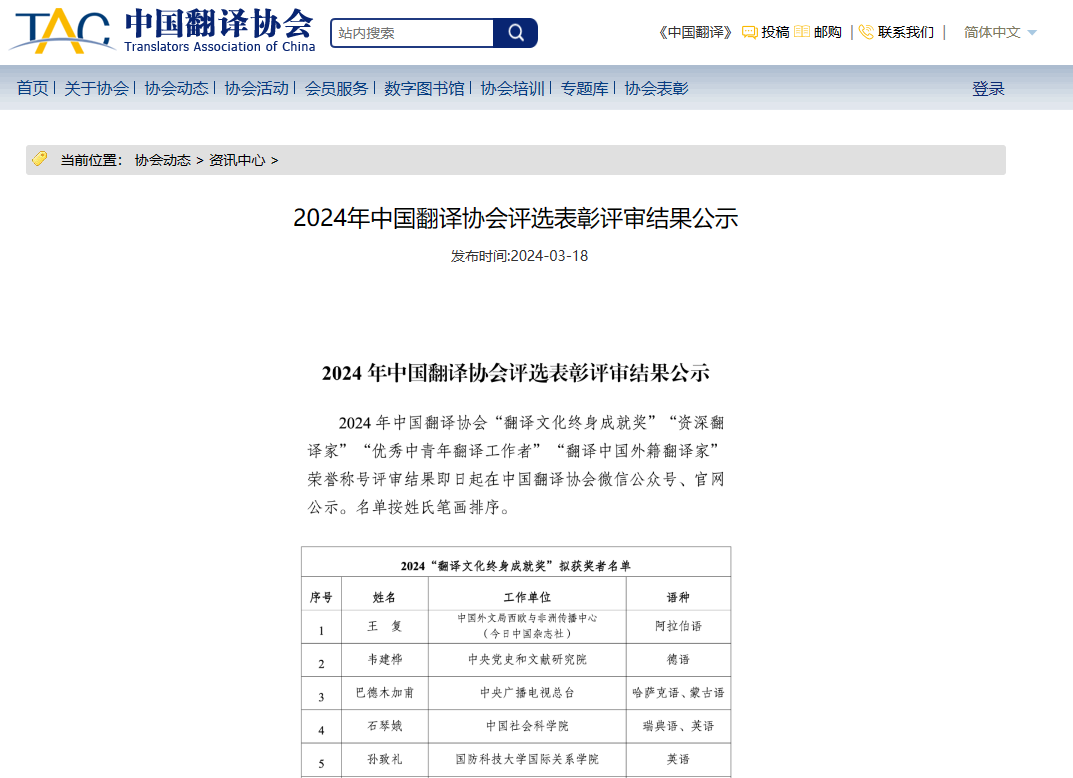Click the name 孙致礼 in table
The width and height of the screenshot is (1073, 778).
[385, 759]
